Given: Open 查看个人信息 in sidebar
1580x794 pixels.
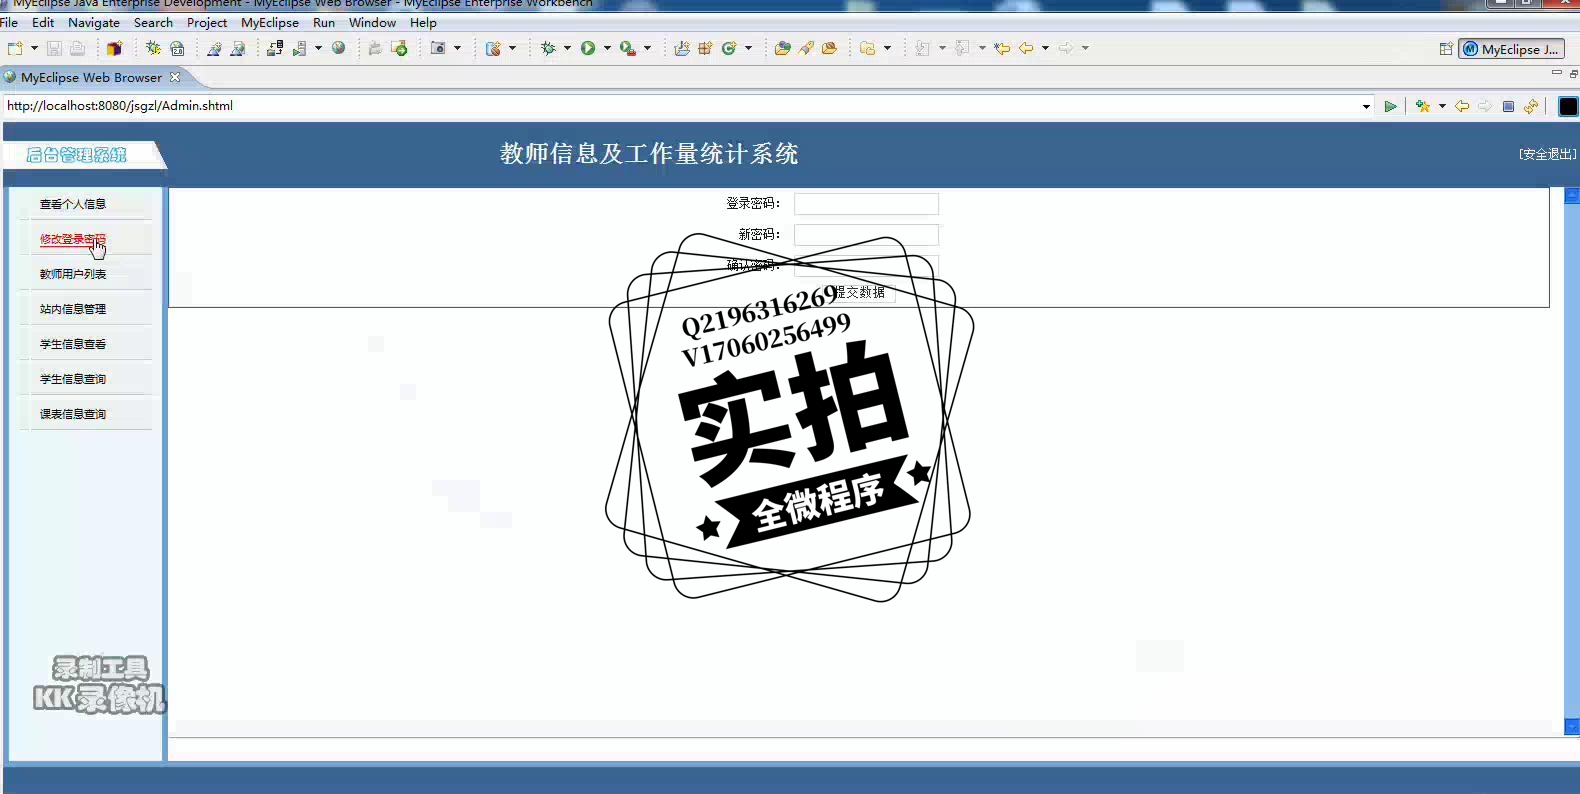Looking at the screenshot, I should click(x=73, y=204).
